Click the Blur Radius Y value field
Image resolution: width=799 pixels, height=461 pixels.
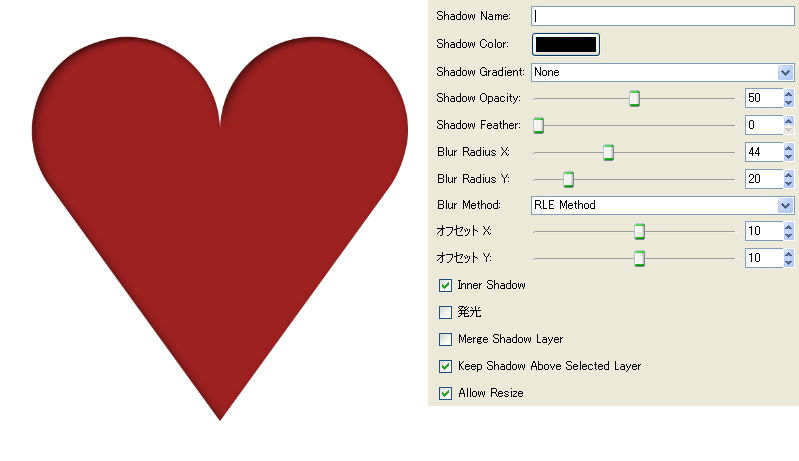click(763, 179)
